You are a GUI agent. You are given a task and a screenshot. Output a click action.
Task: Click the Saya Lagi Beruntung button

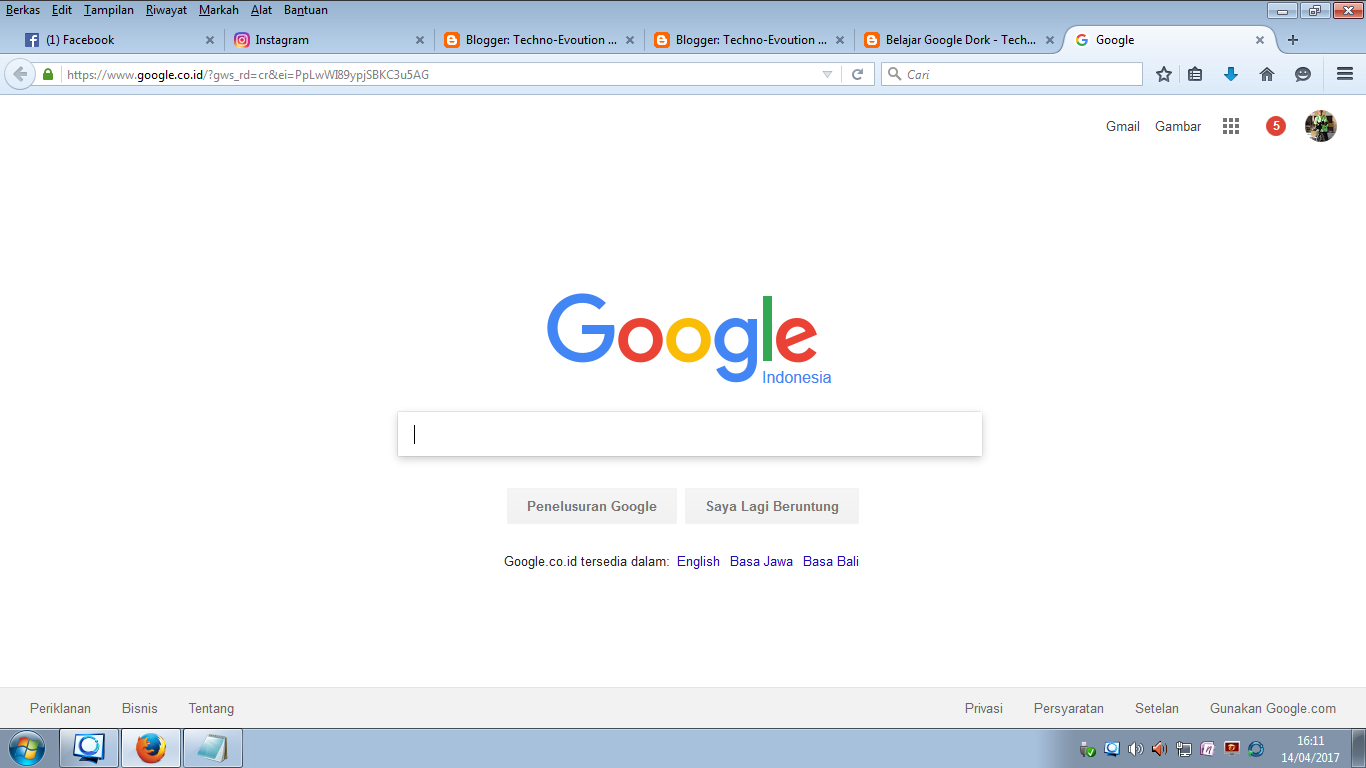coord(771,505)
